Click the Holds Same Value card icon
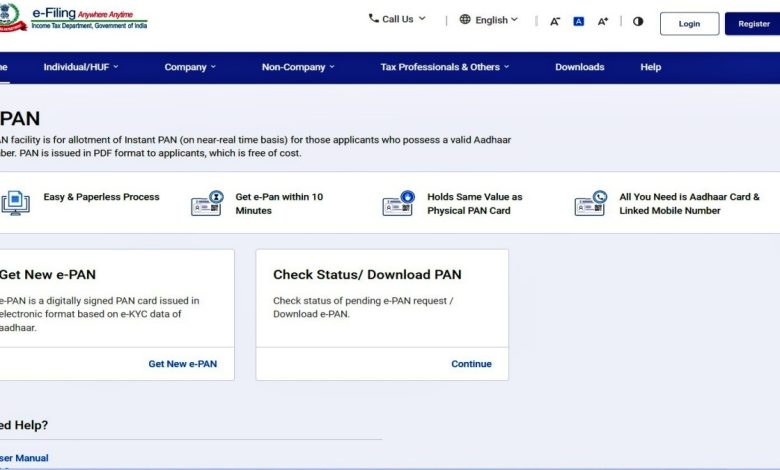Image resolution: width=780 pixels, height=470 pixels. [398, 204]
